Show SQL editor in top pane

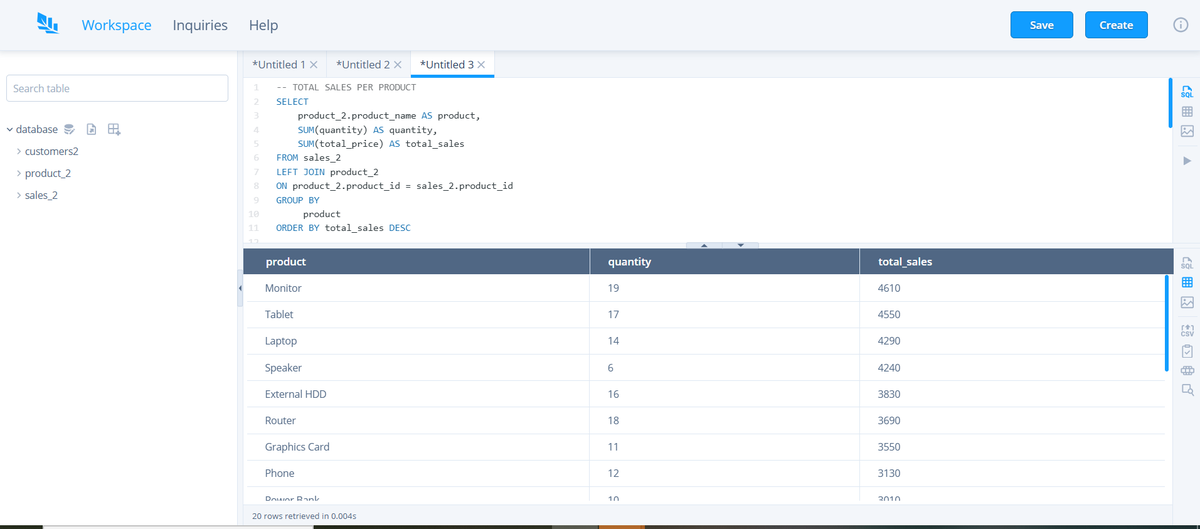pos(1187,91)
